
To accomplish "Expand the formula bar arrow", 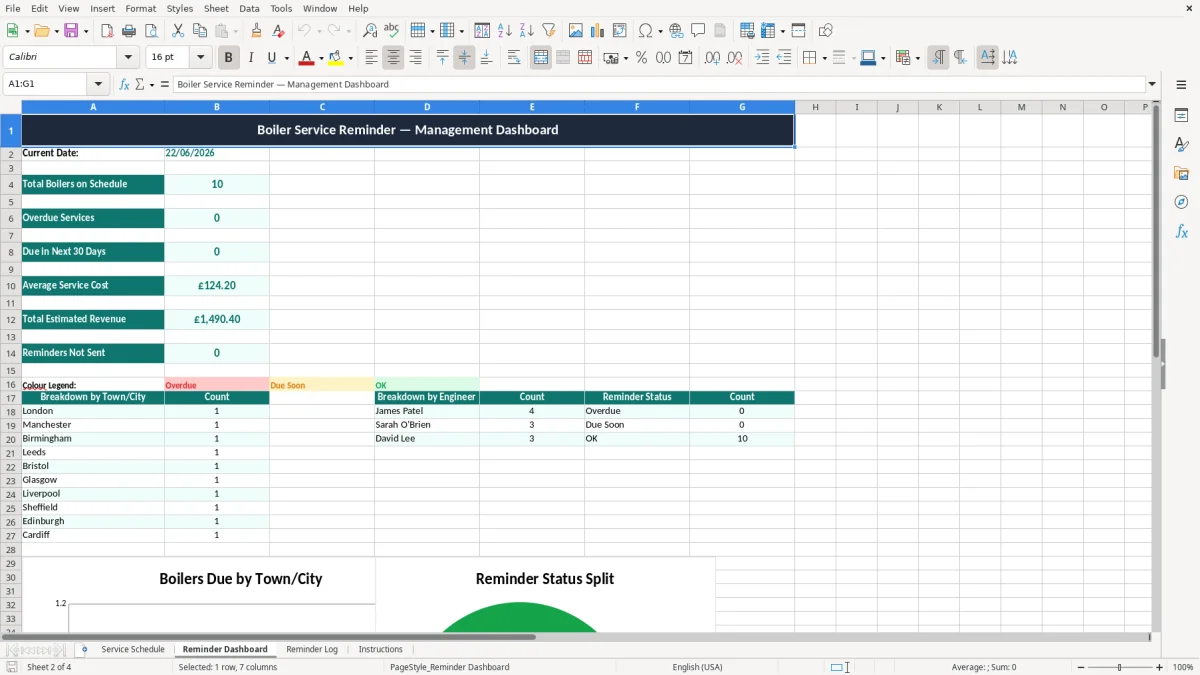I will pyautogui.click(x=1152, y=84).
